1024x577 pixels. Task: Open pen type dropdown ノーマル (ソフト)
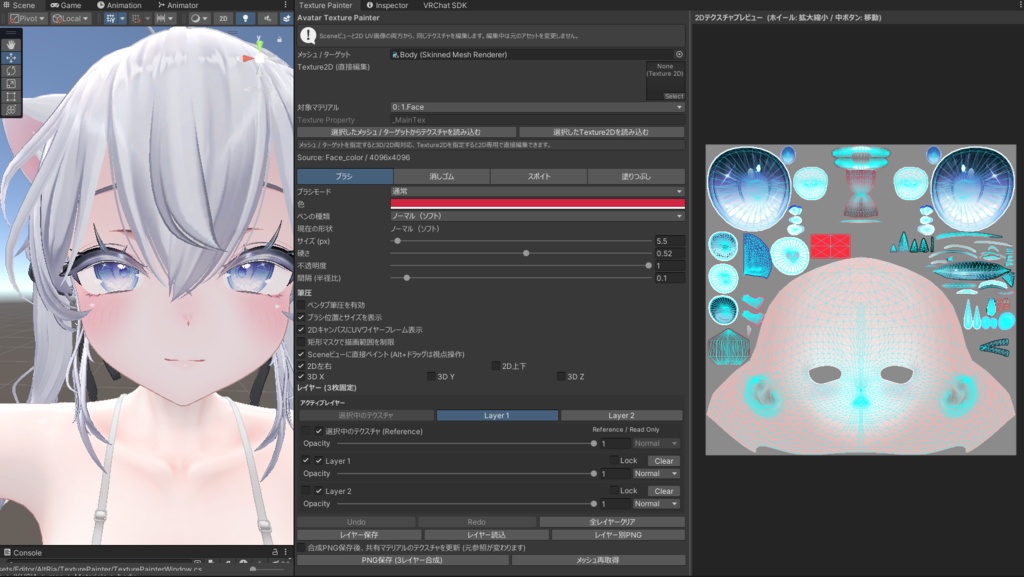pyautogui.click(x=537, y=216)
